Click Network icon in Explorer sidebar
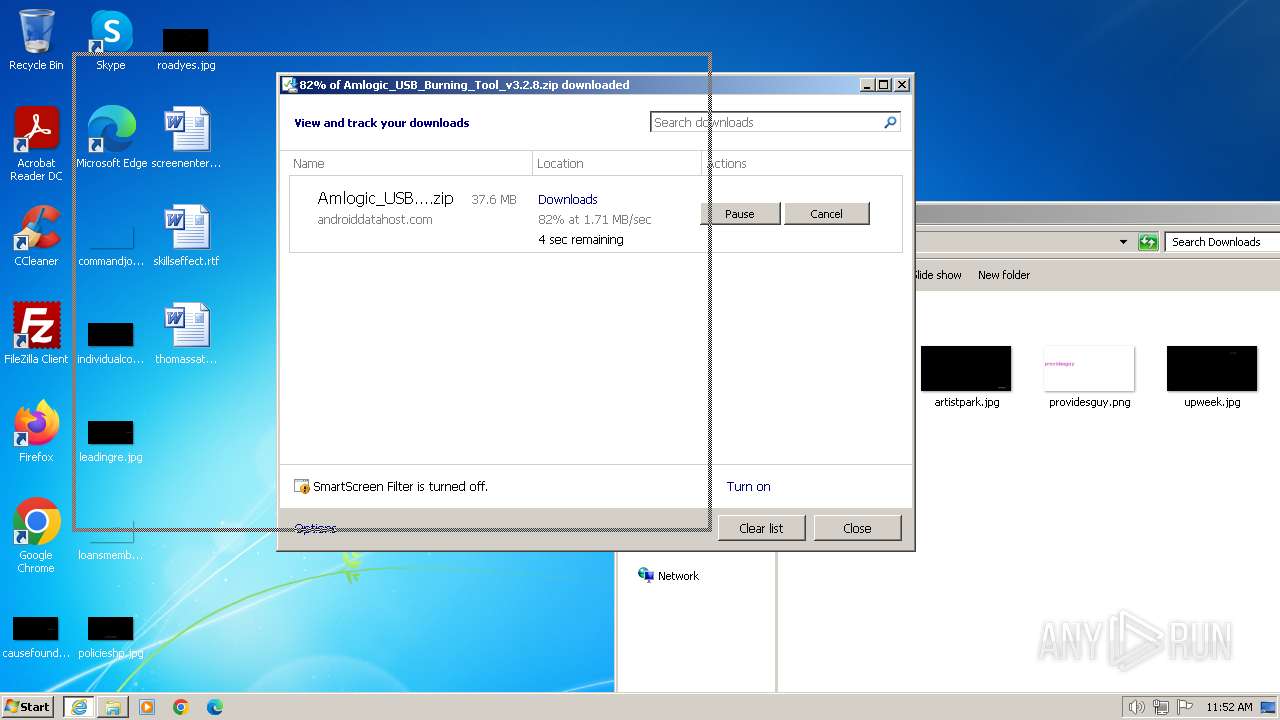 [x=668, y=576]
